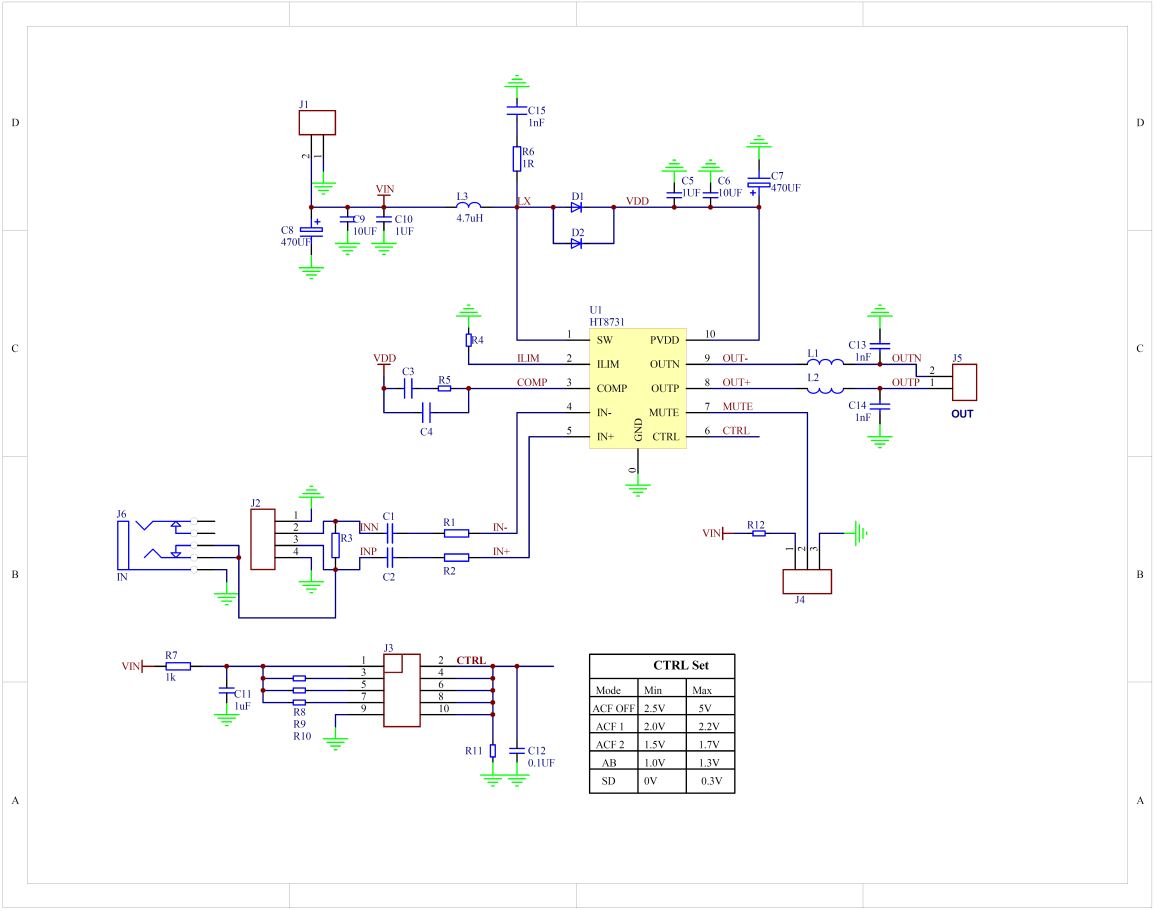Click the J1 power connector box

(317, 122)
